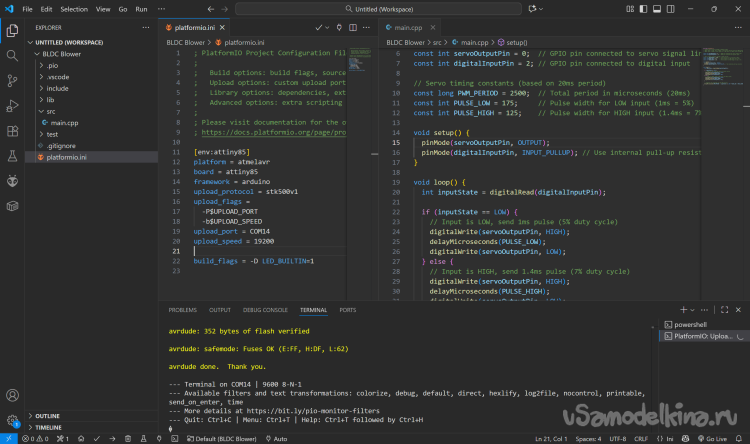This screenshot has height=444, width=750.
Task: Expand the .pio folder
Action: 52,65
